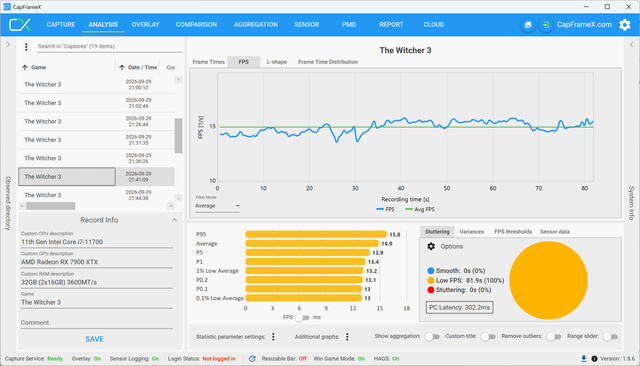
Task: Open stuttering Options gear icon
Action: point(431,246)
